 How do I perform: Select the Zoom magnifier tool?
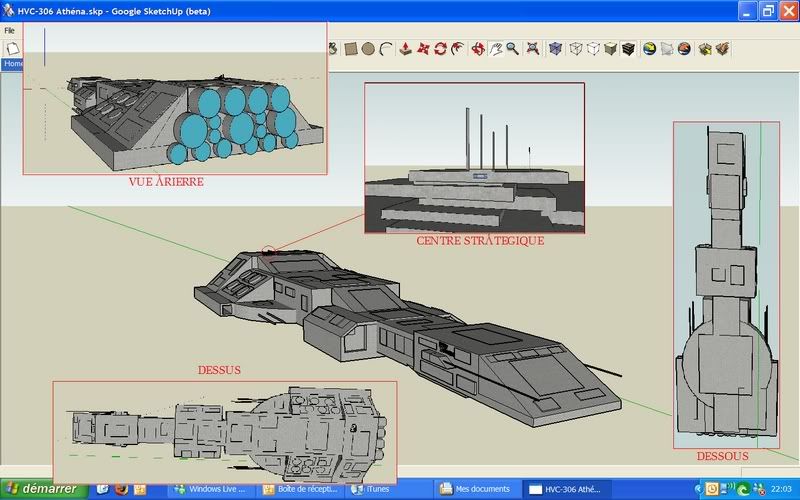coord(512,49)
